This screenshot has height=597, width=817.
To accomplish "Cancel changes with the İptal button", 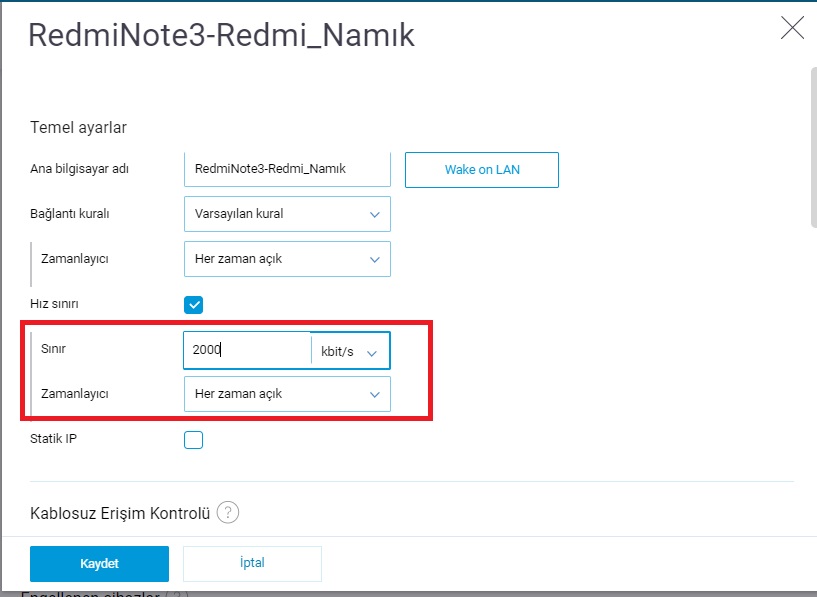I will coord(252,564).
